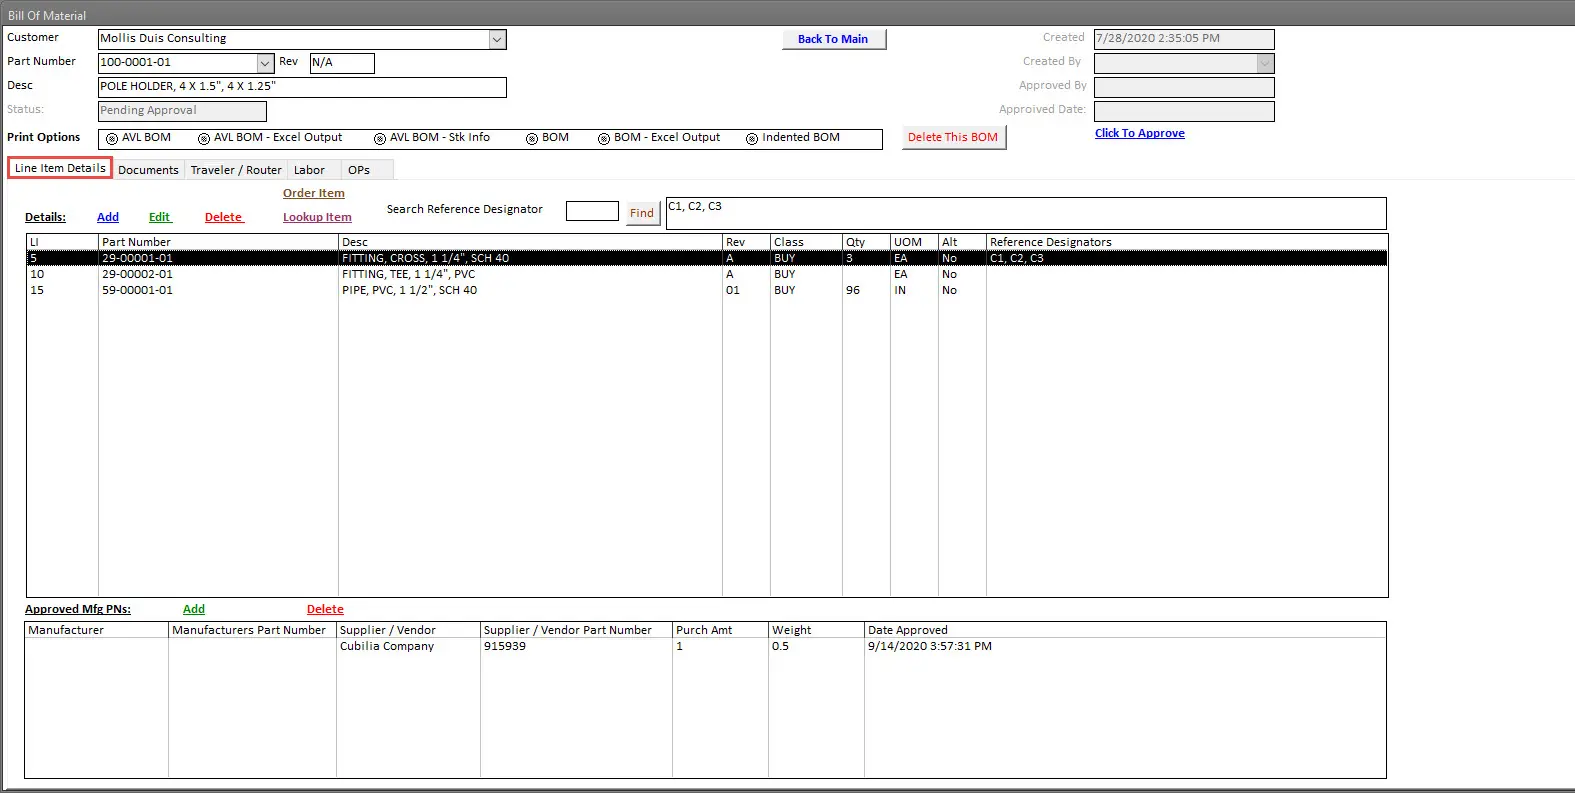Click Add under Approved Mfg PNs
This screenshot has height=793, width=1575.
[194, 609]
